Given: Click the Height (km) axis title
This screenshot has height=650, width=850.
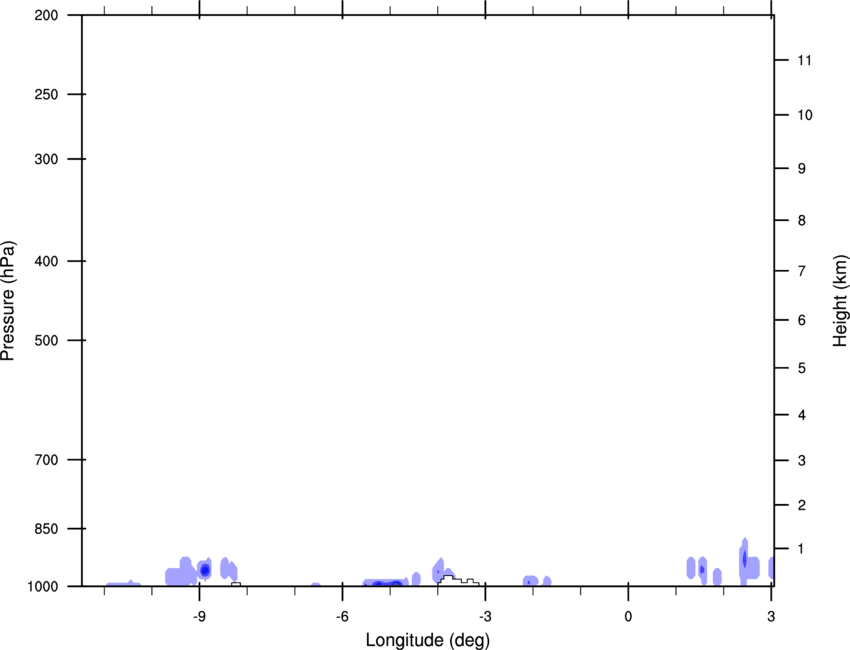Looking at the screenshot, I should click(840, 300).
